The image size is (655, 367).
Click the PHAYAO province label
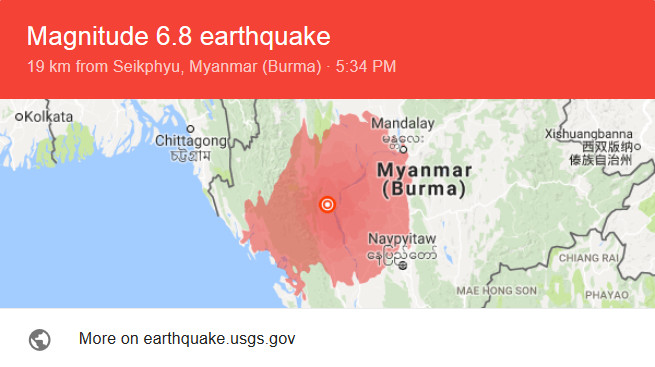pyautogui.click(x=607, y=295)
